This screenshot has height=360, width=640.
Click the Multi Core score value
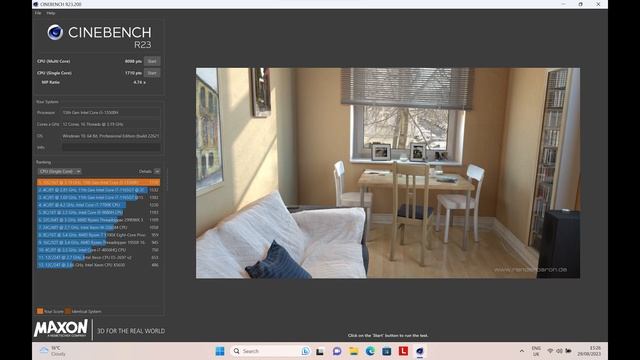tap(133, 61)
